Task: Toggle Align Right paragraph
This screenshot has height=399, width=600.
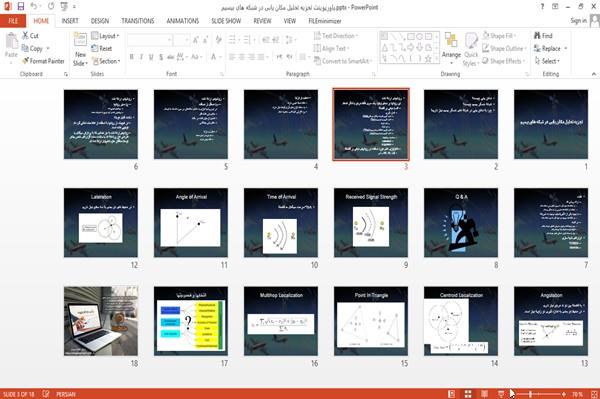Action: pyautogui.click(x=251, y=57)
